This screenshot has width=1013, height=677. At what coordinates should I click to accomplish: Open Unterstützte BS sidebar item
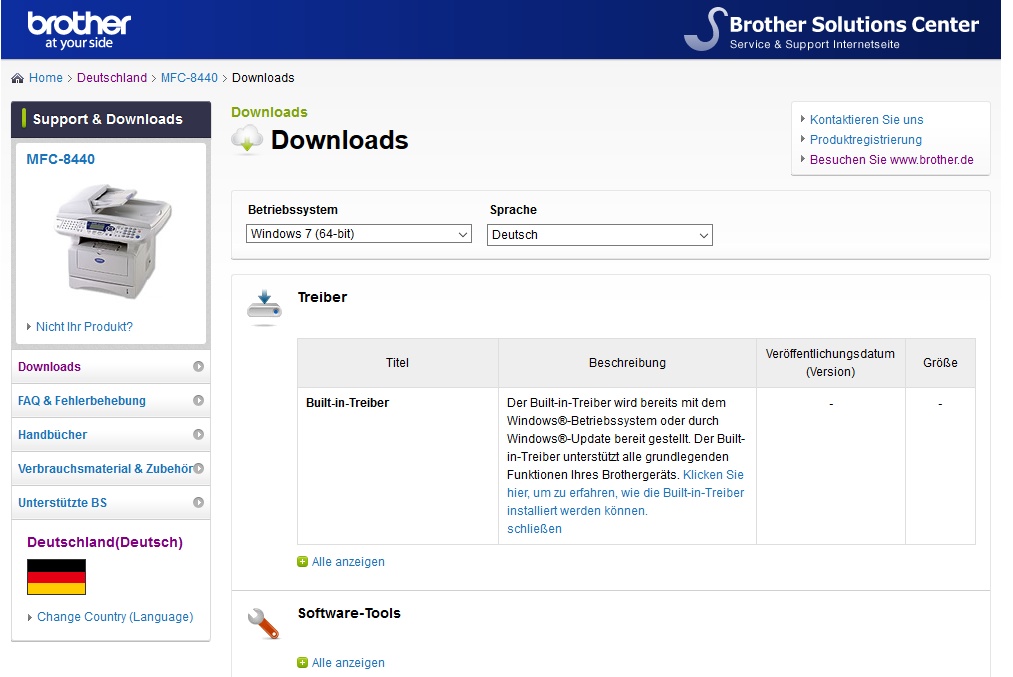click(x=111, y=503)
